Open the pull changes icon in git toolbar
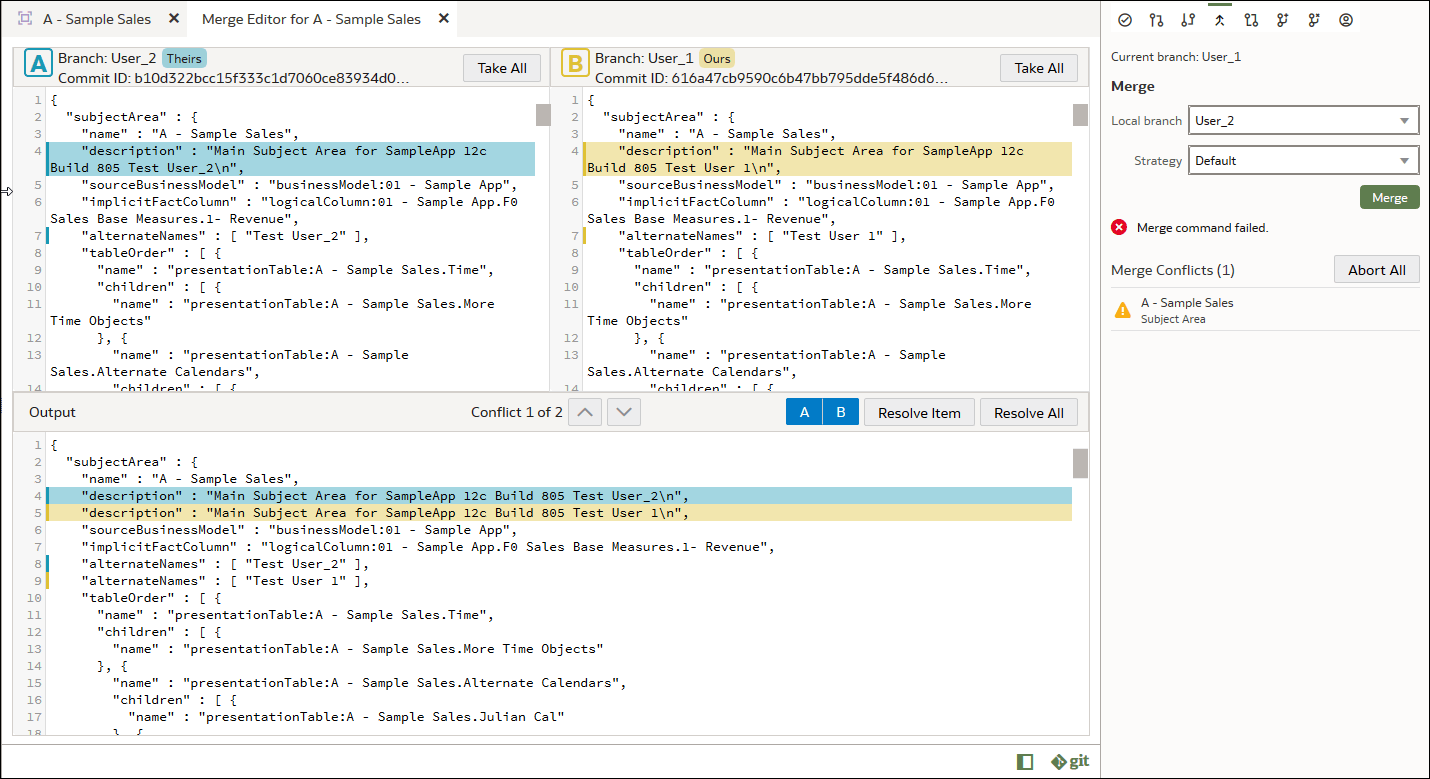Image resolution: width=1430 pixels, height=779 pixels. tap(1188, 19)
